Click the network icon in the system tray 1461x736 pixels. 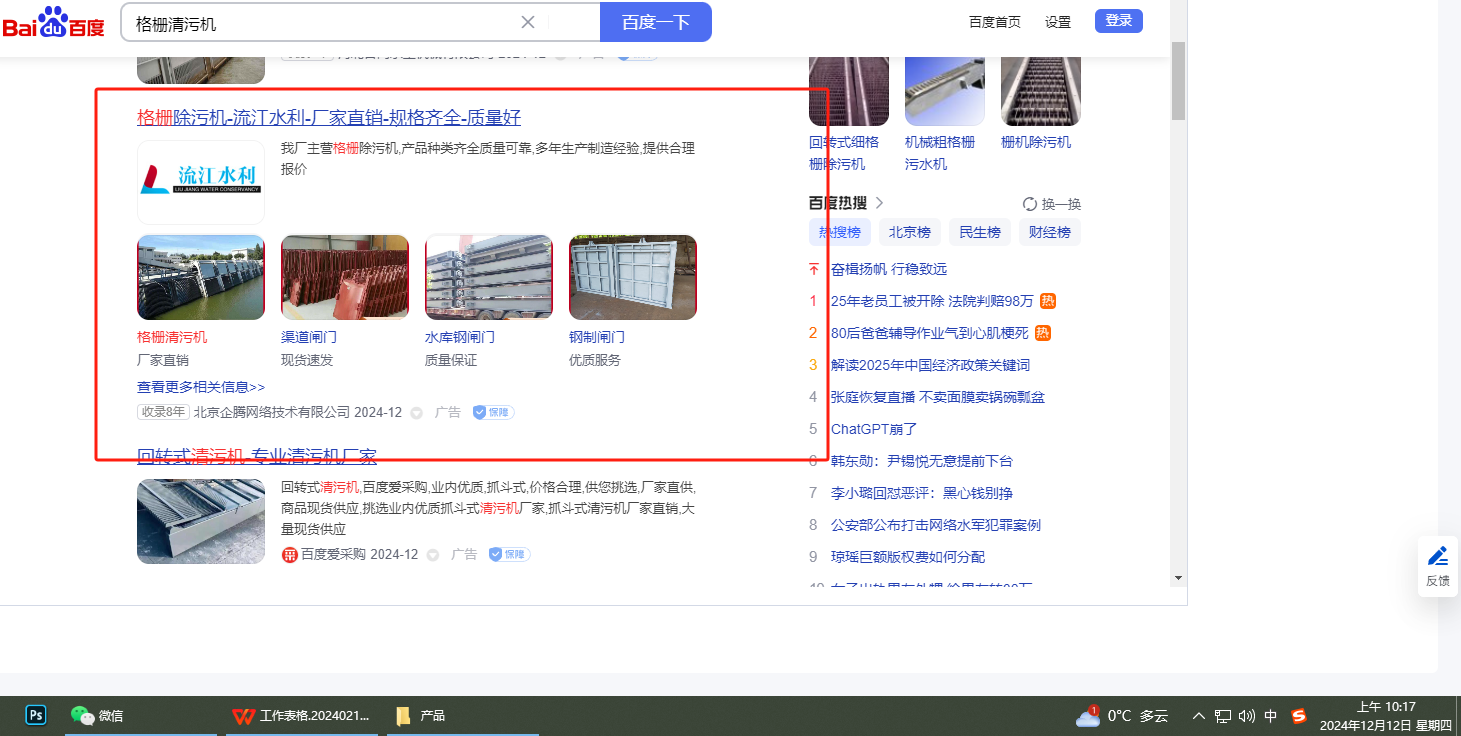pyautogui.click(x=1223, y=716)
